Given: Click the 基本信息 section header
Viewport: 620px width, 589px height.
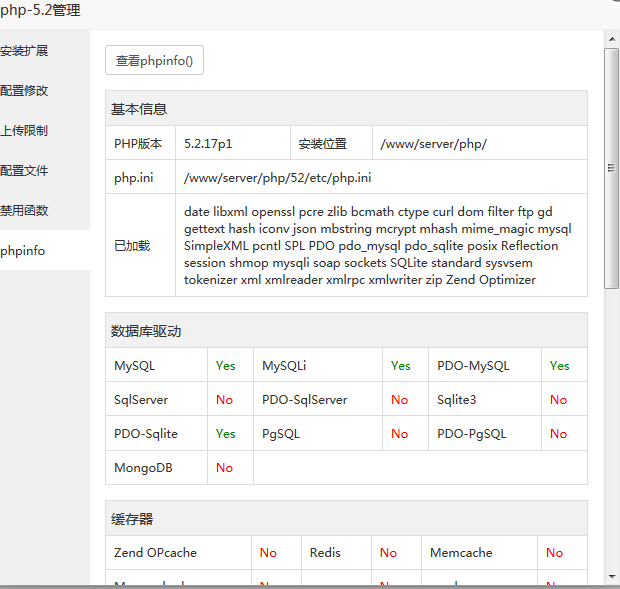Looking at the screenshot, I should (x=346, y=109).
